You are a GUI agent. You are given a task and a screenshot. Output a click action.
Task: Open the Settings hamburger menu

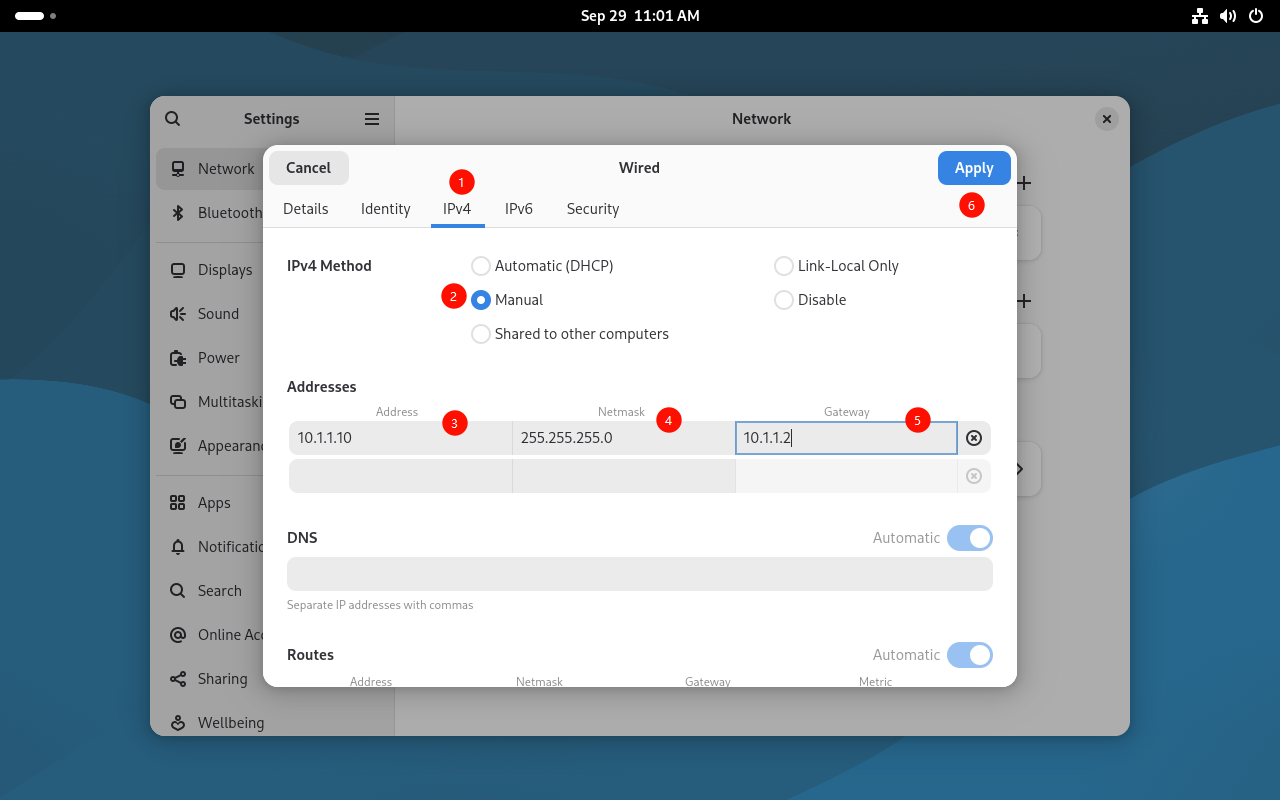[x=372, y=119]
